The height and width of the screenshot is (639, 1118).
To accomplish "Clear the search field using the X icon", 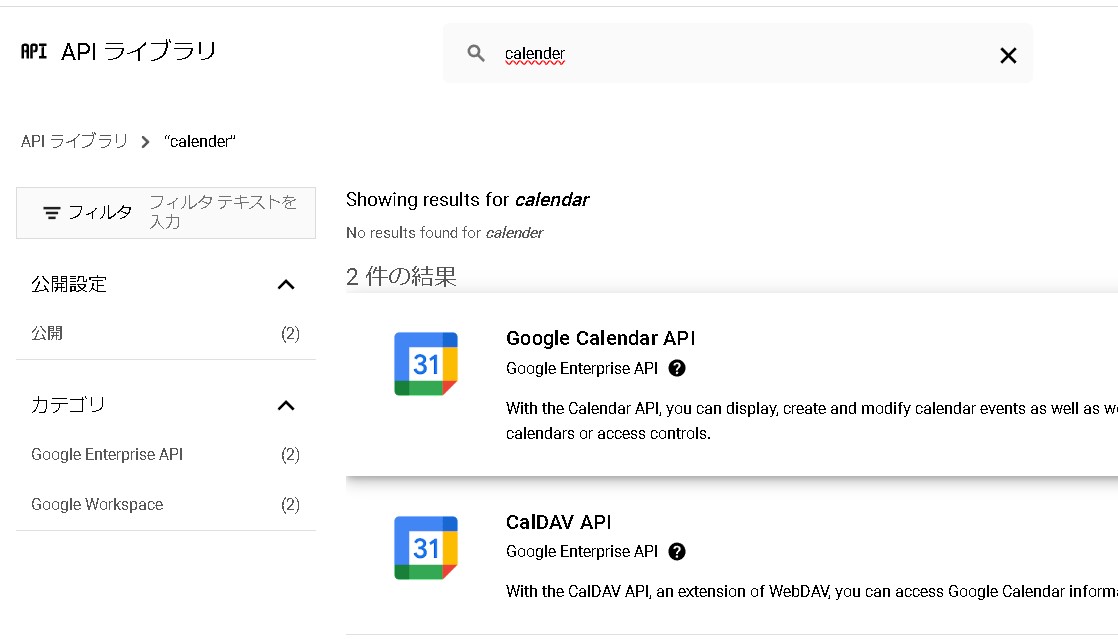I will click(x=1007, y=55).
